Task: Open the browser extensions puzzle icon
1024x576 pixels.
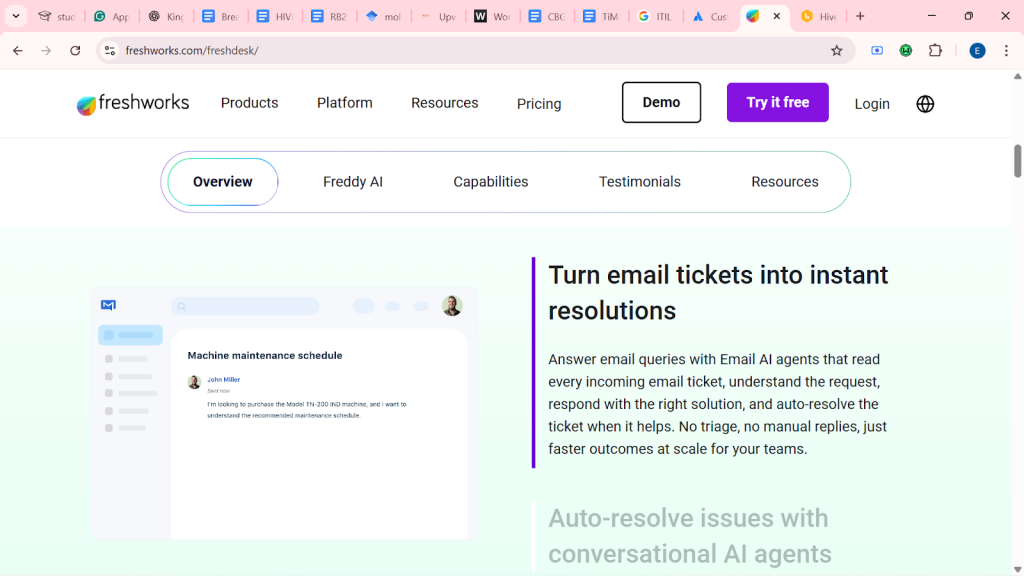Action: point(936,51)
